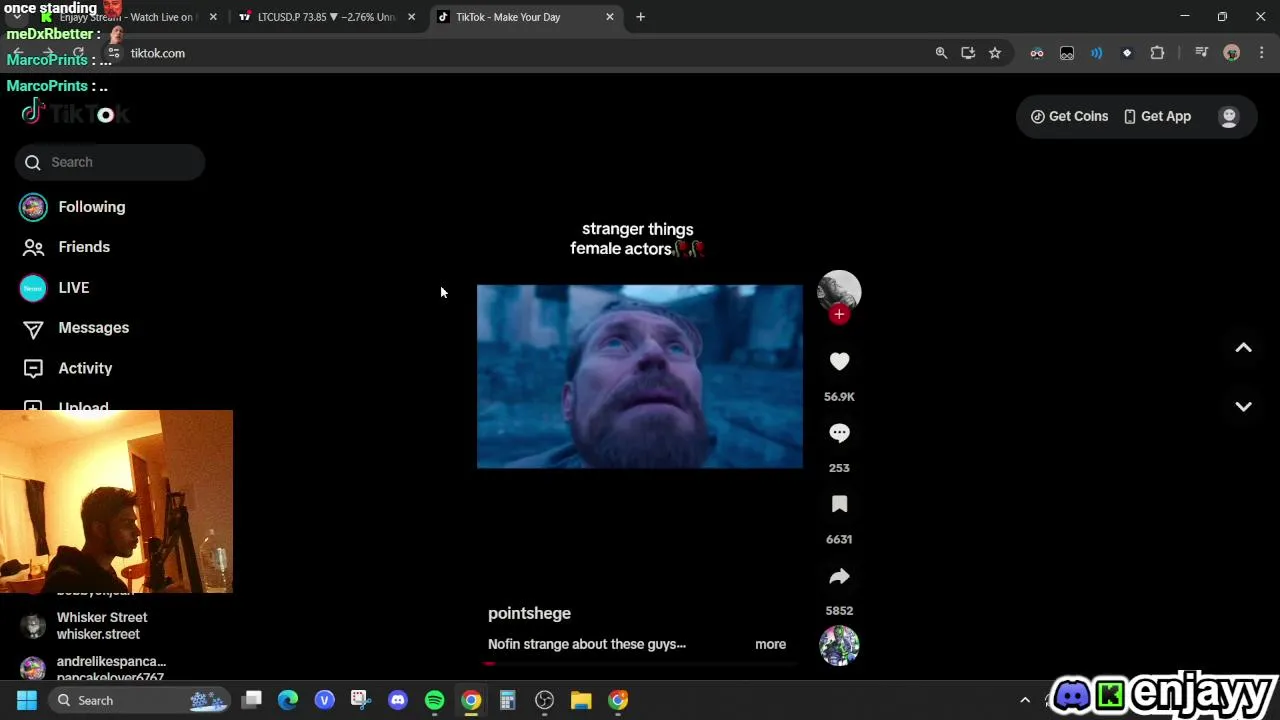The height and width of the screenshot is (720, 1280).
Task: Expand the caption with 'more'
Action: (770, 644)
